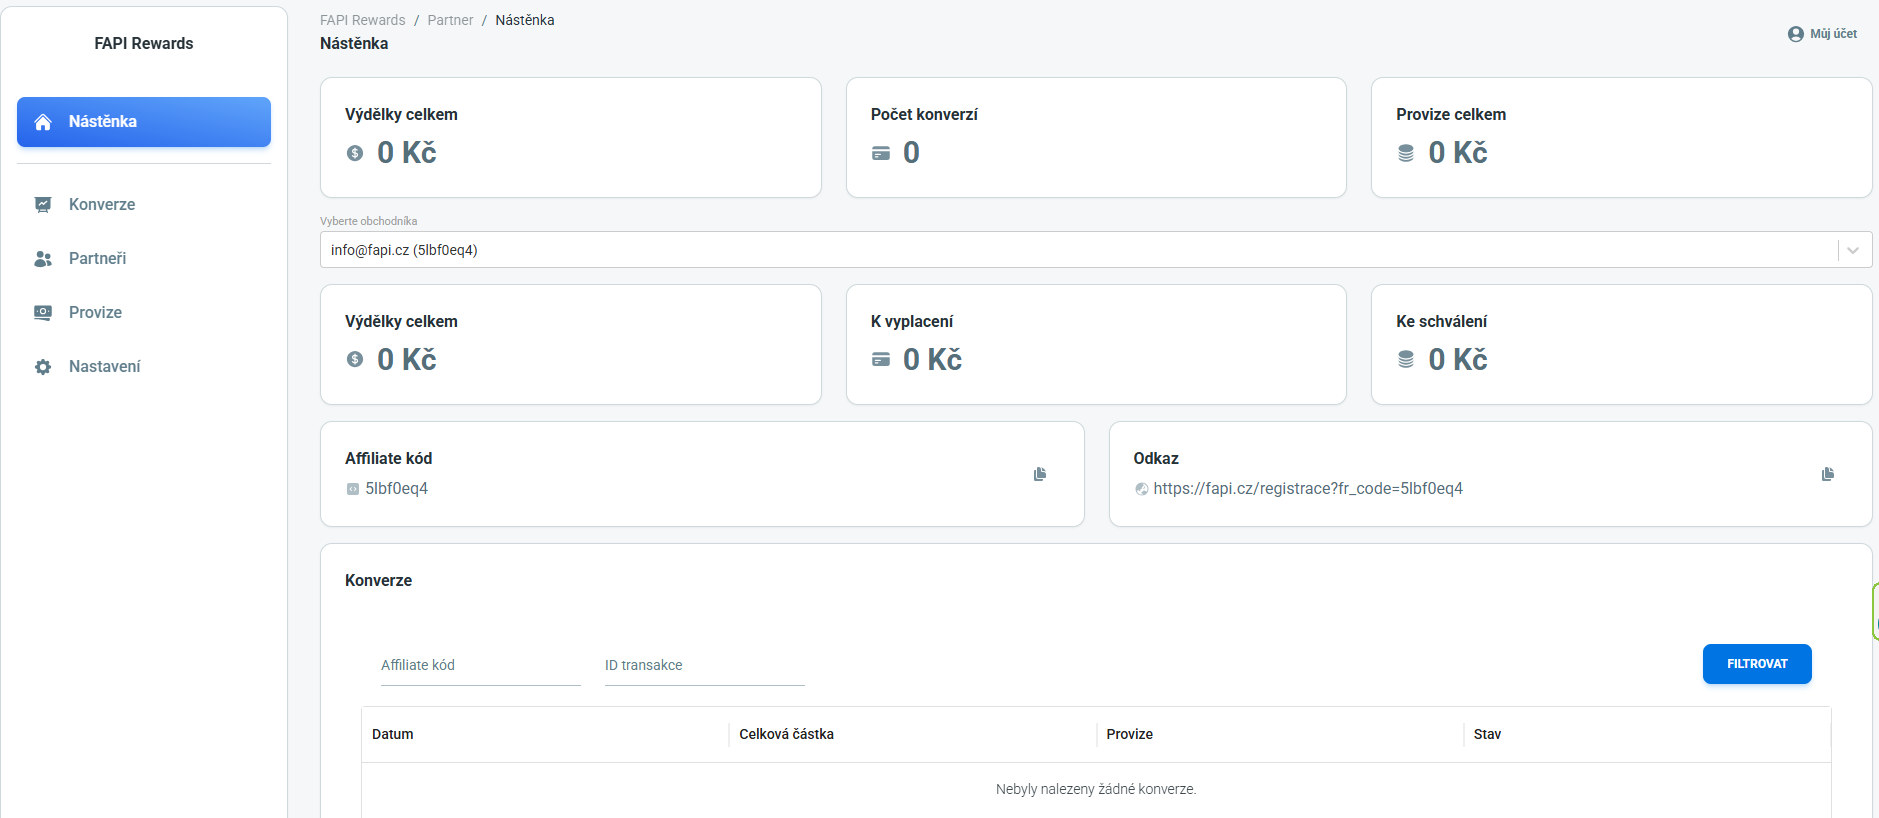Click the Partneři people icon
Viewport: 1879px width, 818px height.
pyautogui.click(x=43, y=258)
